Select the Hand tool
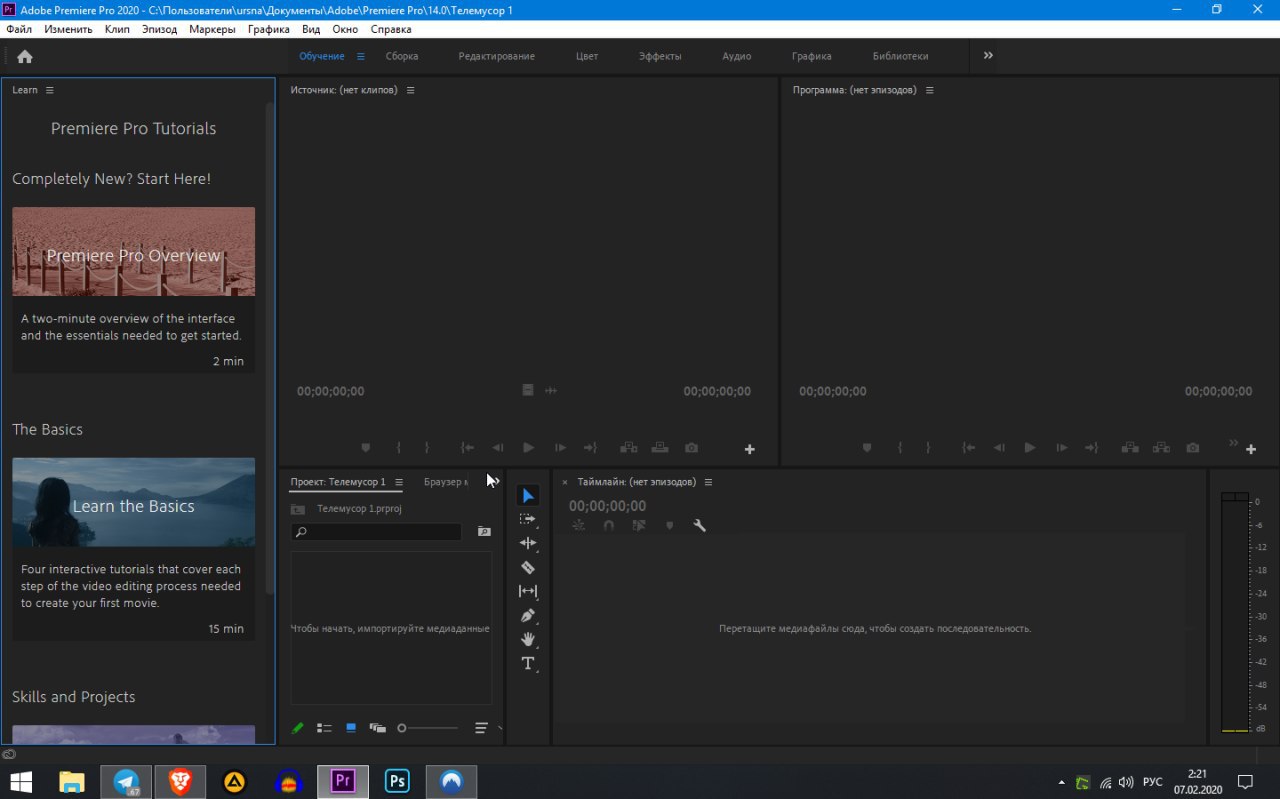Image resolution: width=1280 pixels, height=799 pixels. [528, 639]
